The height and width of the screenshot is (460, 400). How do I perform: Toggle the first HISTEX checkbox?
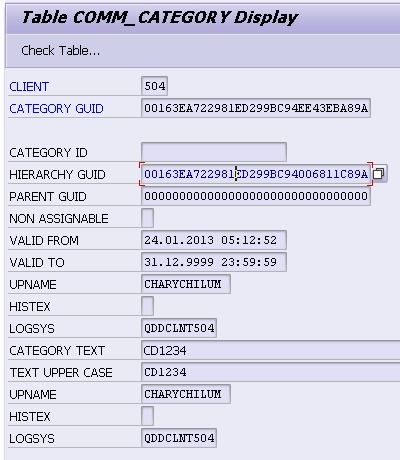[147, 306]
